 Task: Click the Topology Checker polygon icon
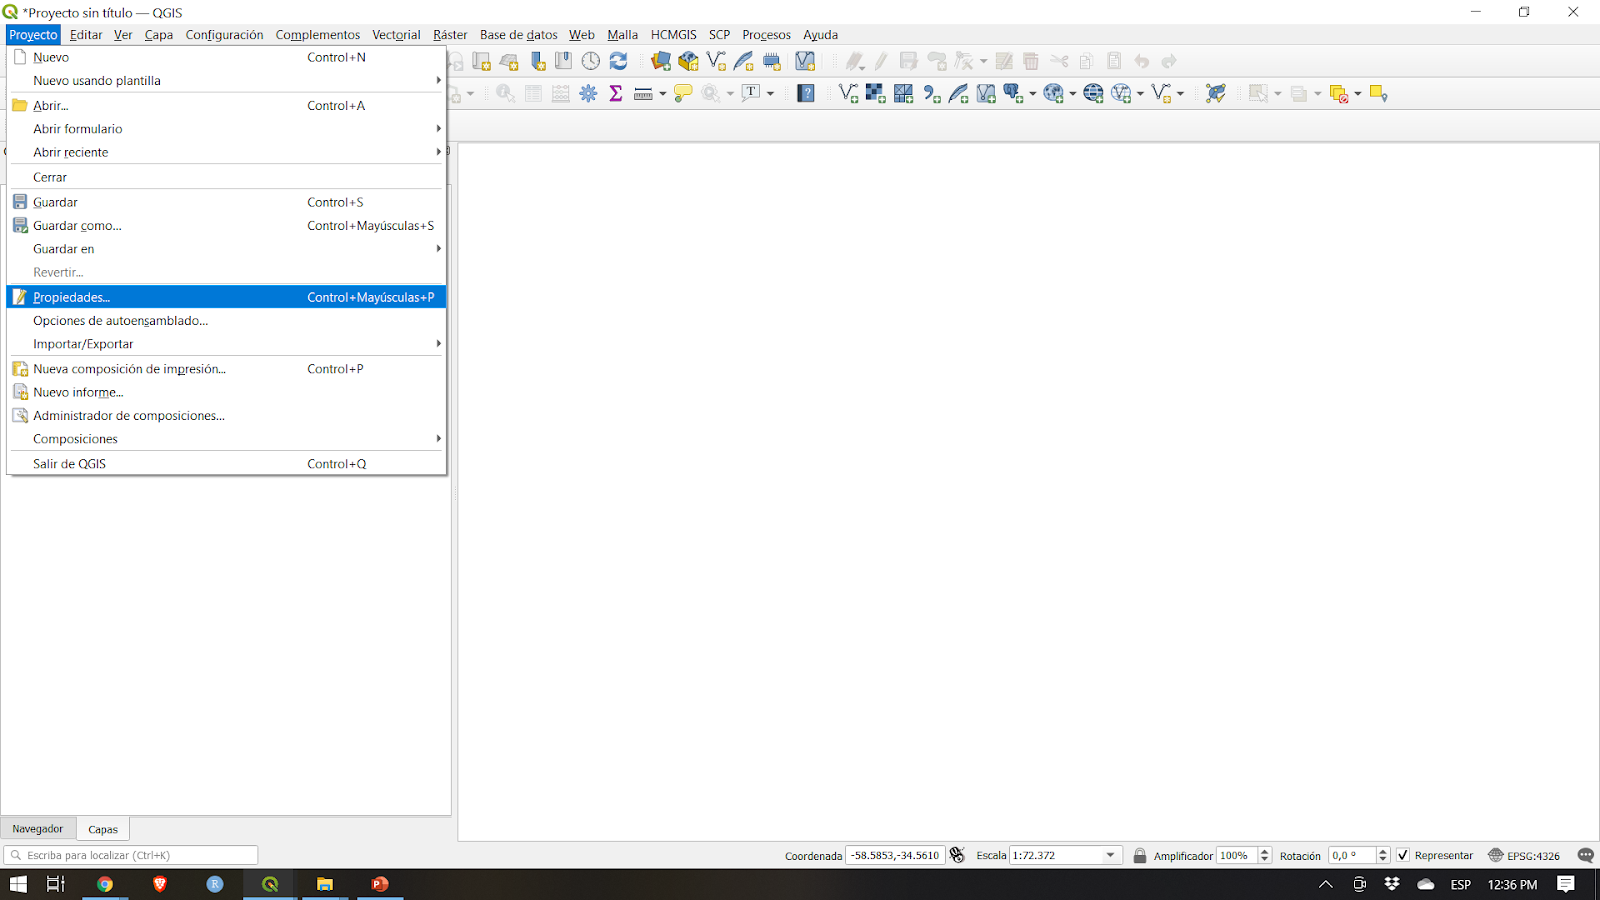click(1215, 93)
